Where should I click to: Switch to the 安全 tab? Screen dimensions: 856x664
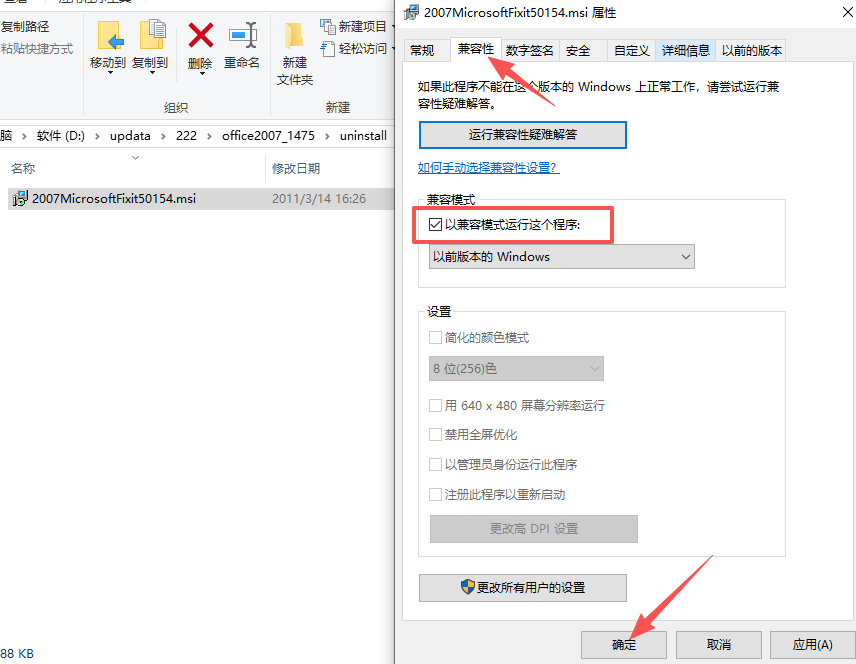coord(578,51)
